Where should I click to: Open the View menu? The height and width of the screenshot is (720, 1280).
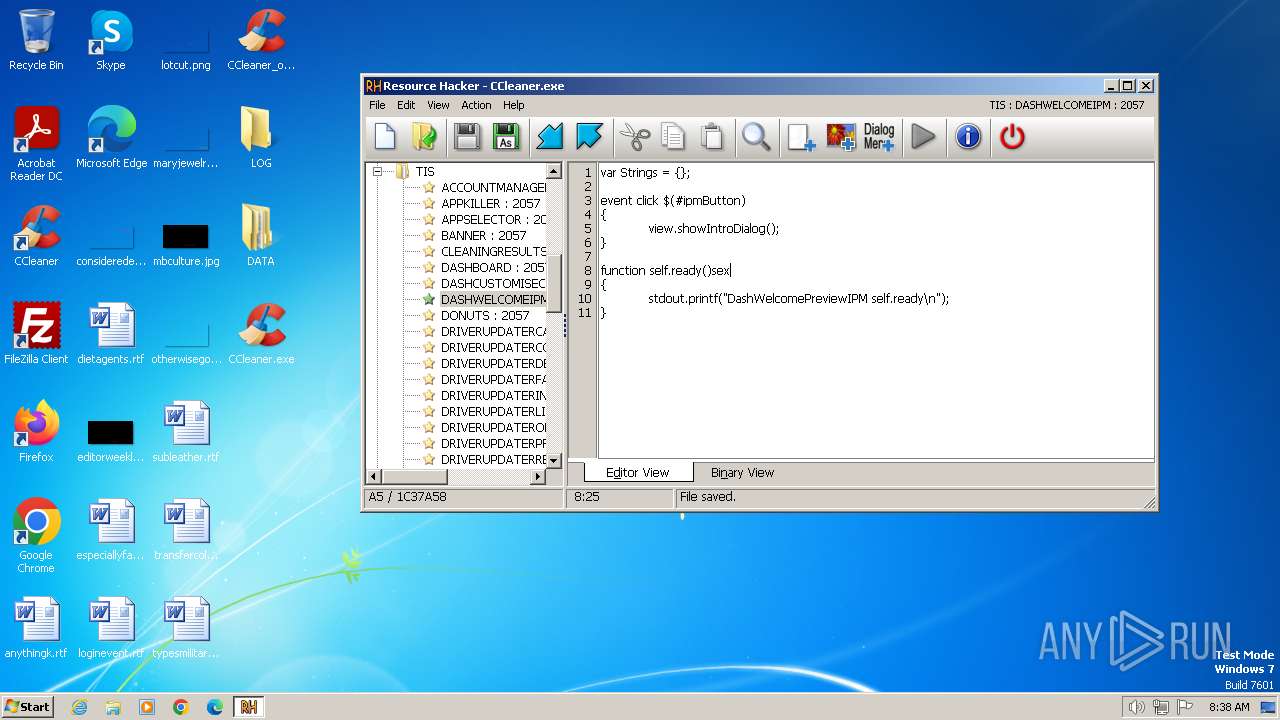point(438,105)
